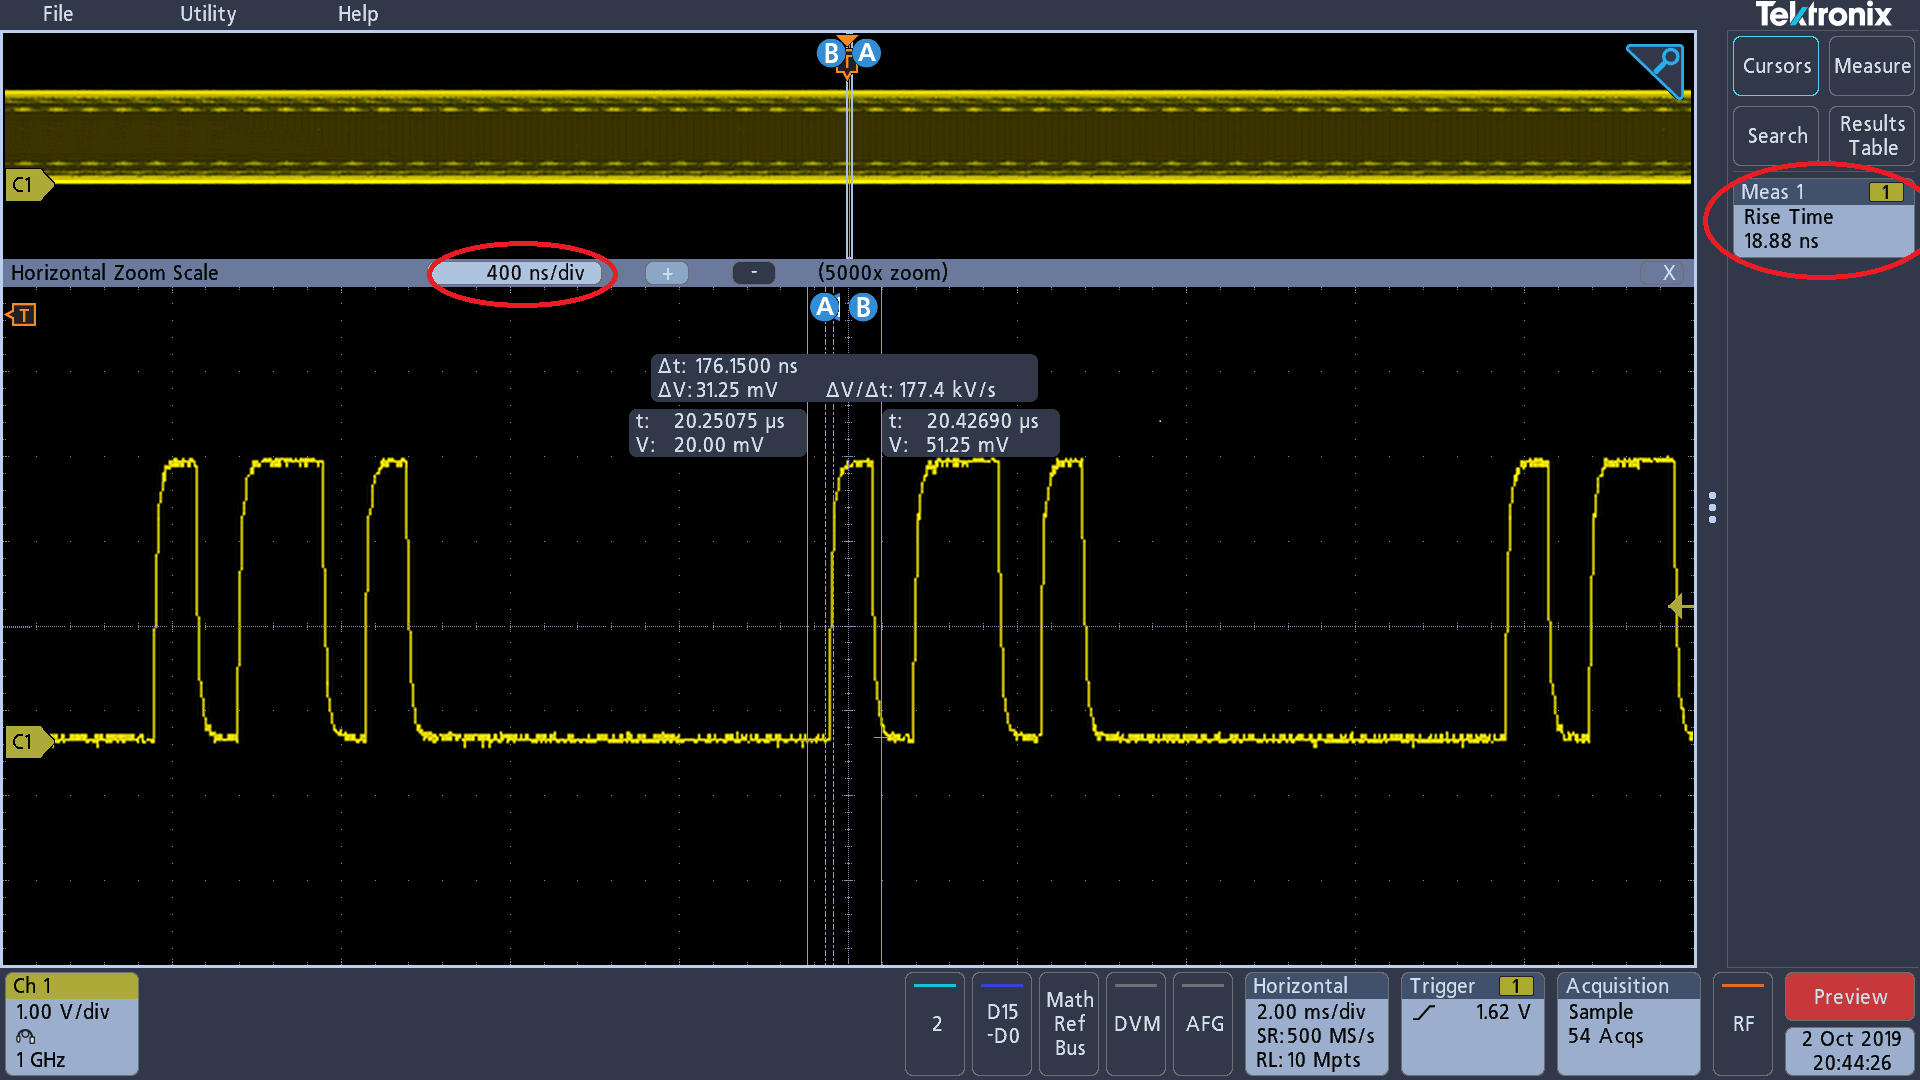Open the Utility menu

208,14
